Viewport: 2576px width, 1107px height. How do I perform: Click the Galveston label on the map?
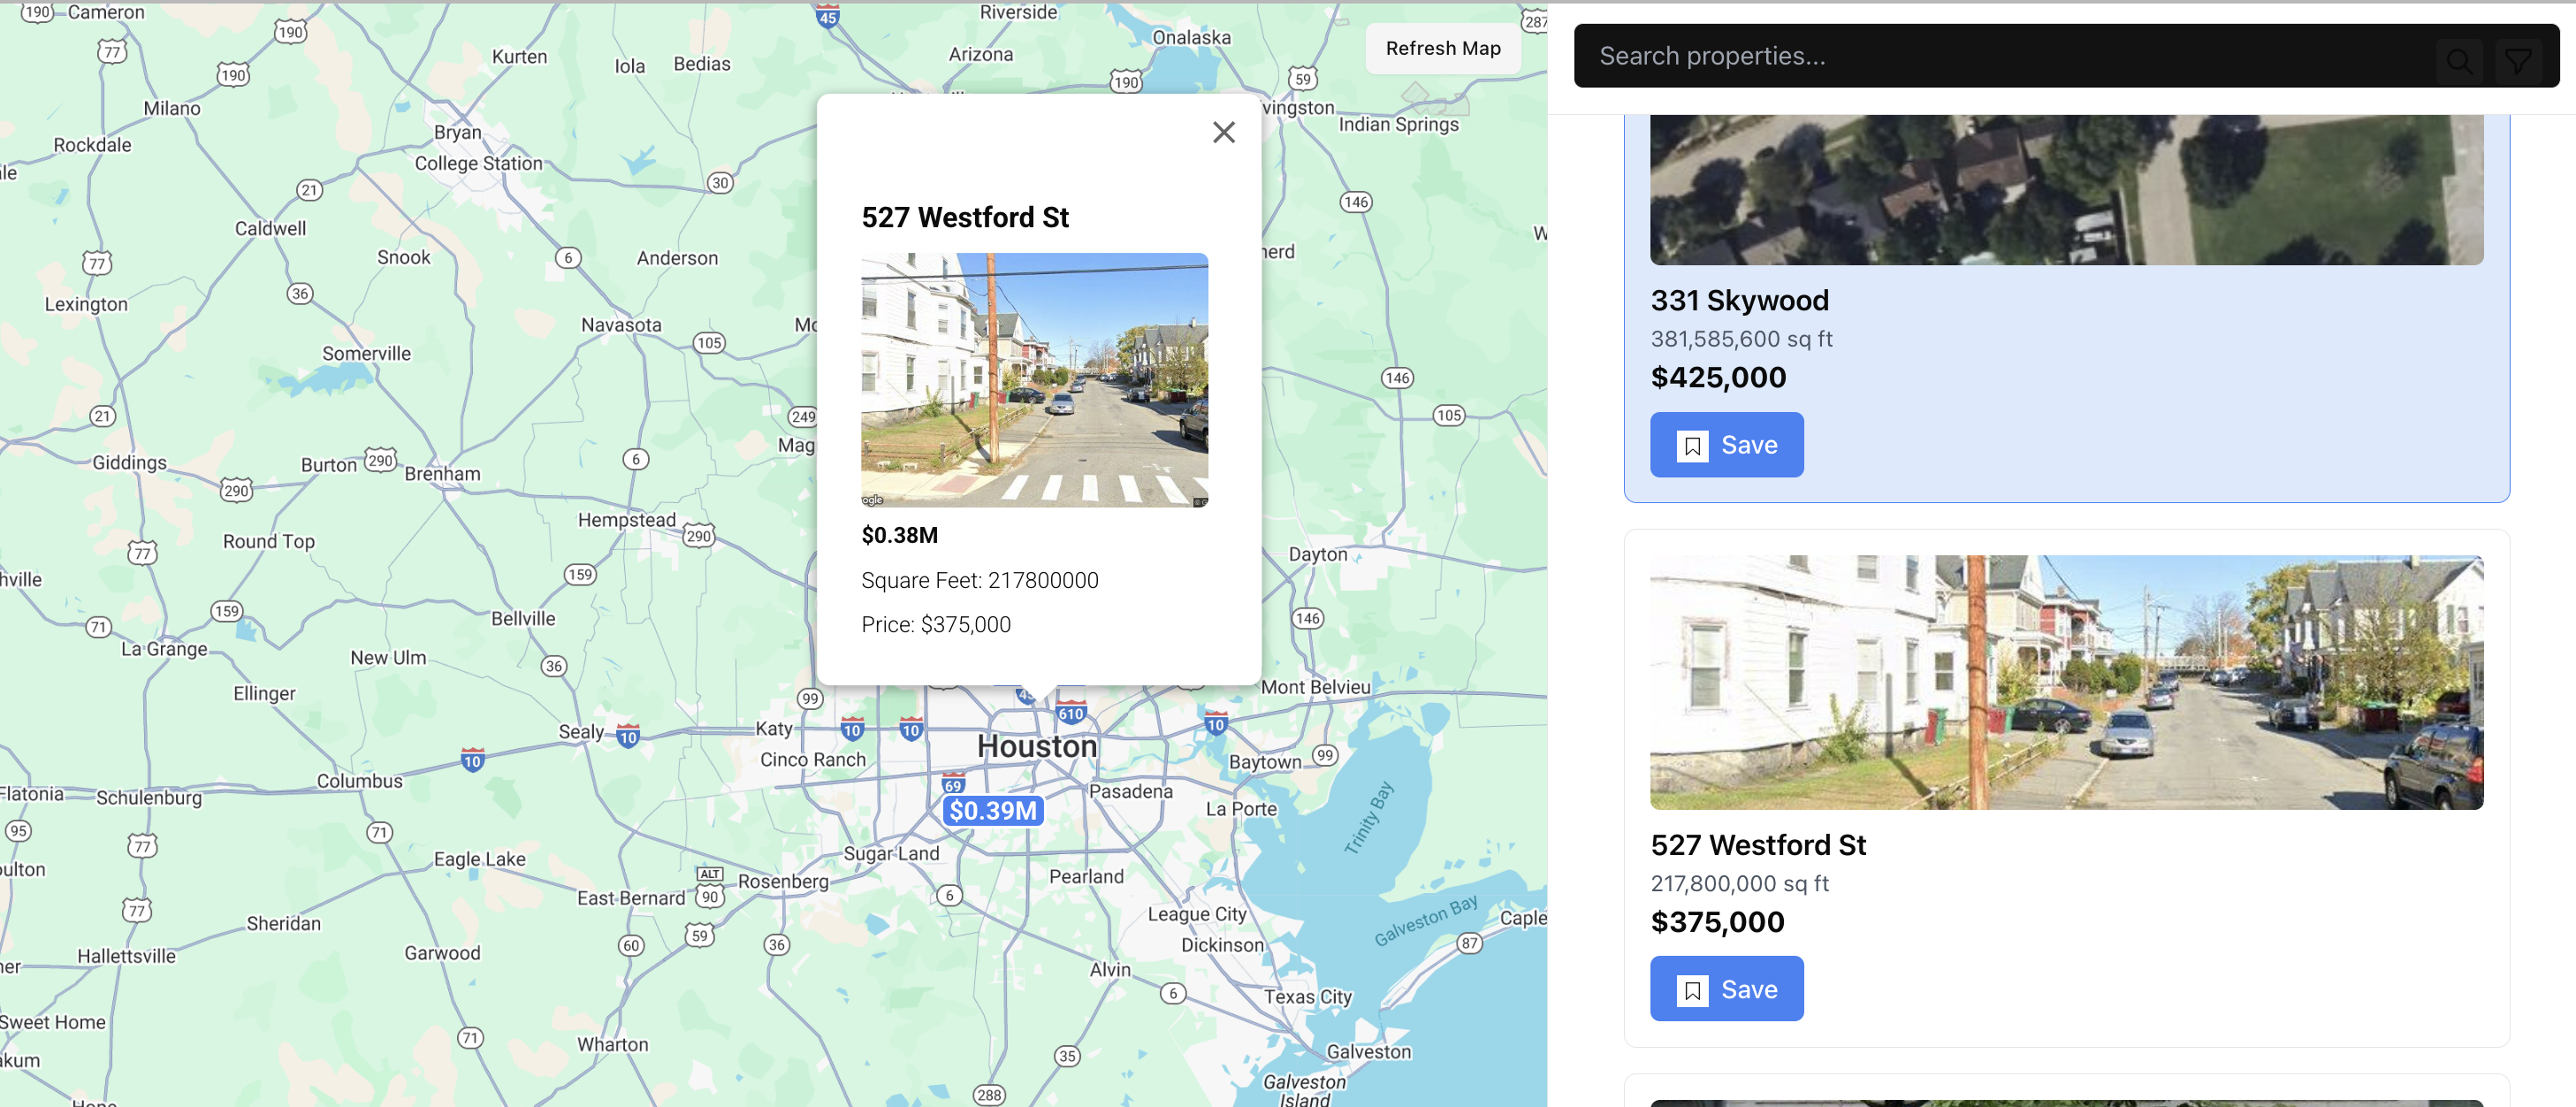point(1368,1051)
